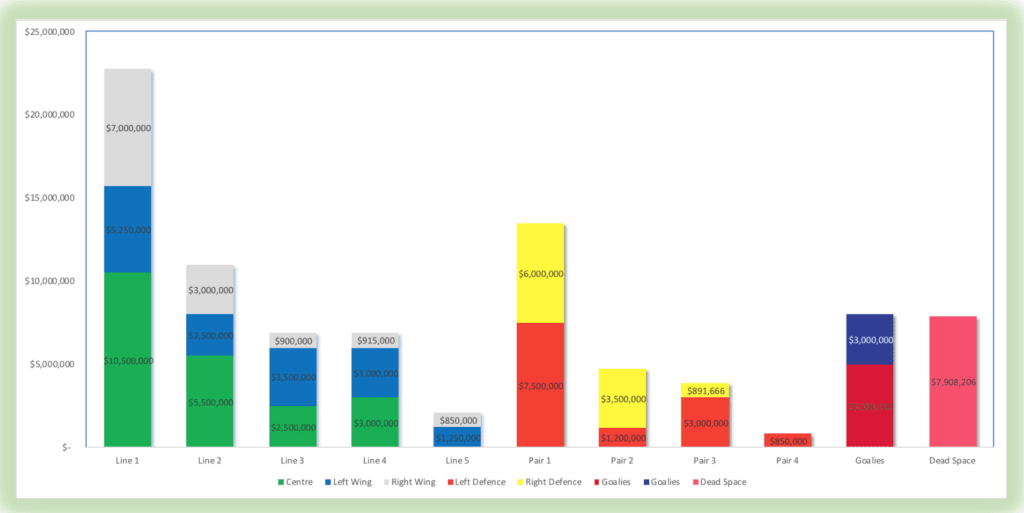
Task: Select the Dead Space legend entry
Action: [722, 482]
